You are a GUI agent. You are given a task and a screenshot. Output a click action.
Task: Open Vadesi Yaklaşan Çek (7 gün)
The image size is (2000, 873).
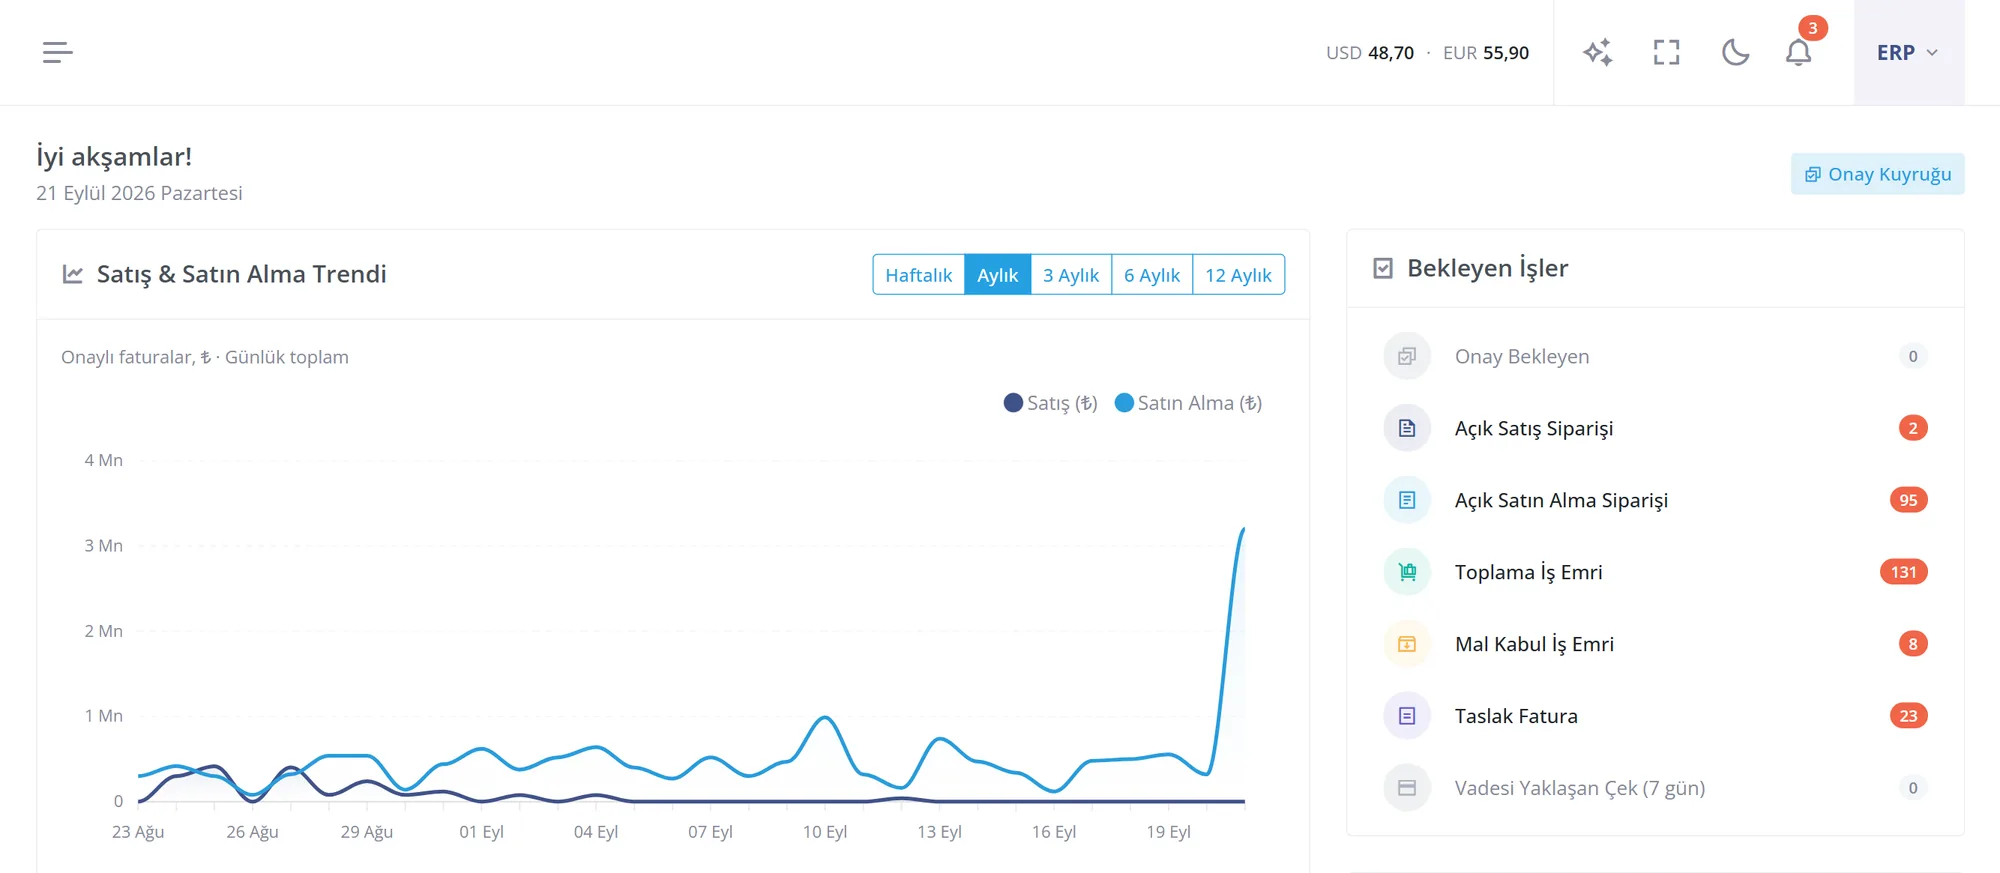1655,788
